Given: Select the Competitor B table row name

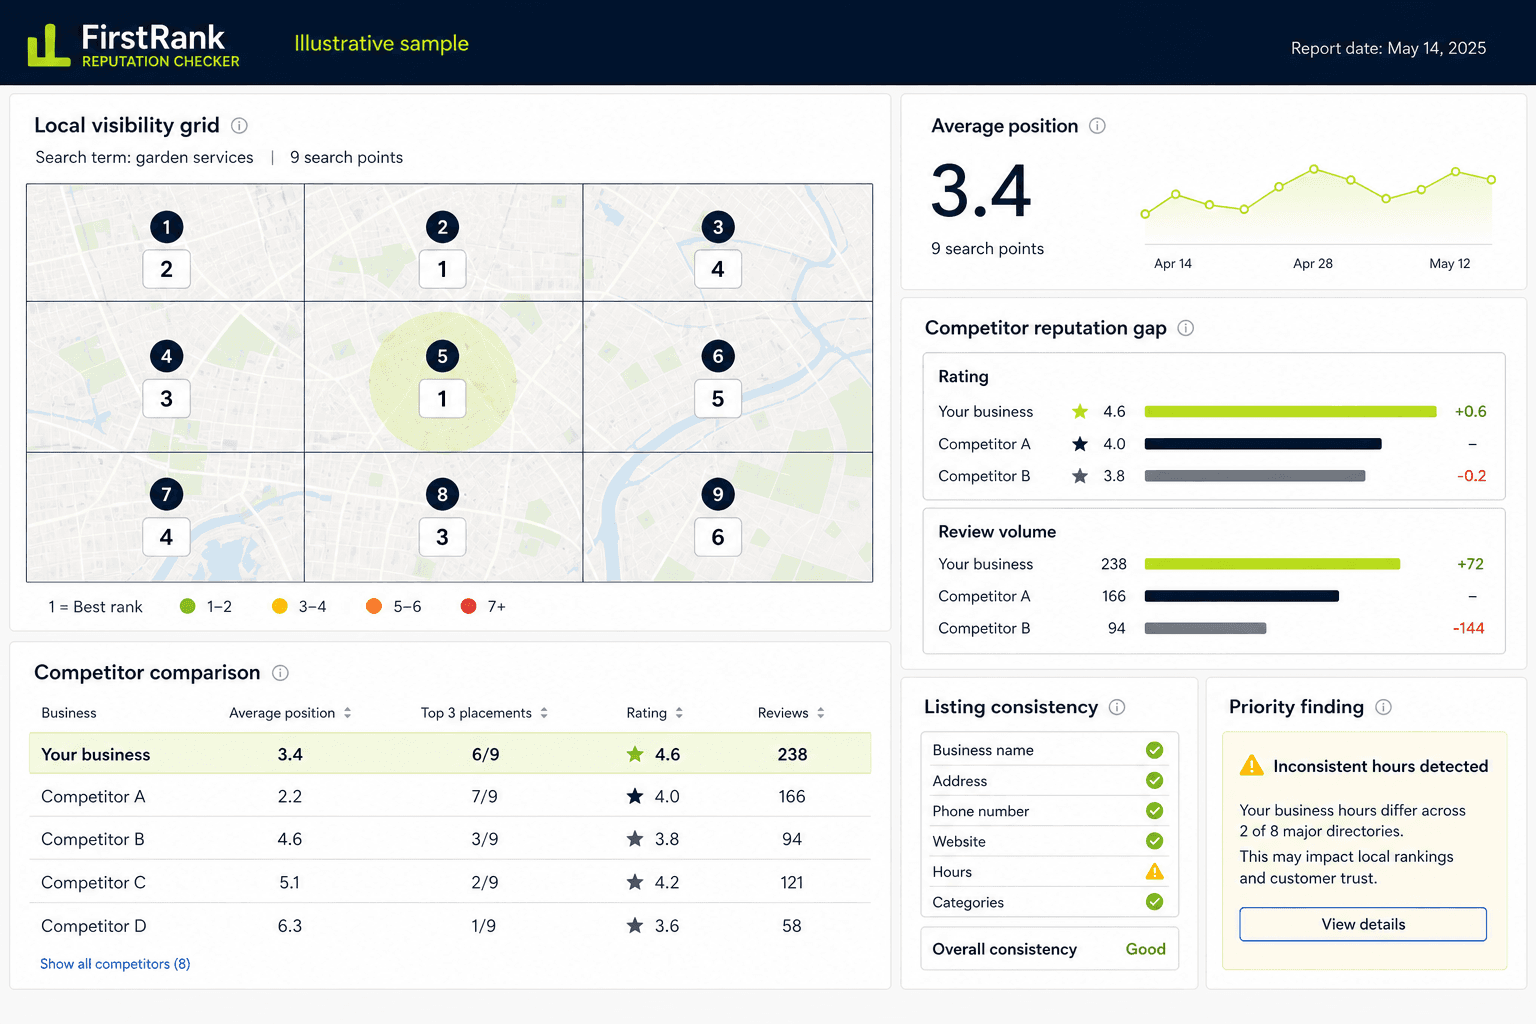Looking at the screenshot, I should (x=93, y=840).
